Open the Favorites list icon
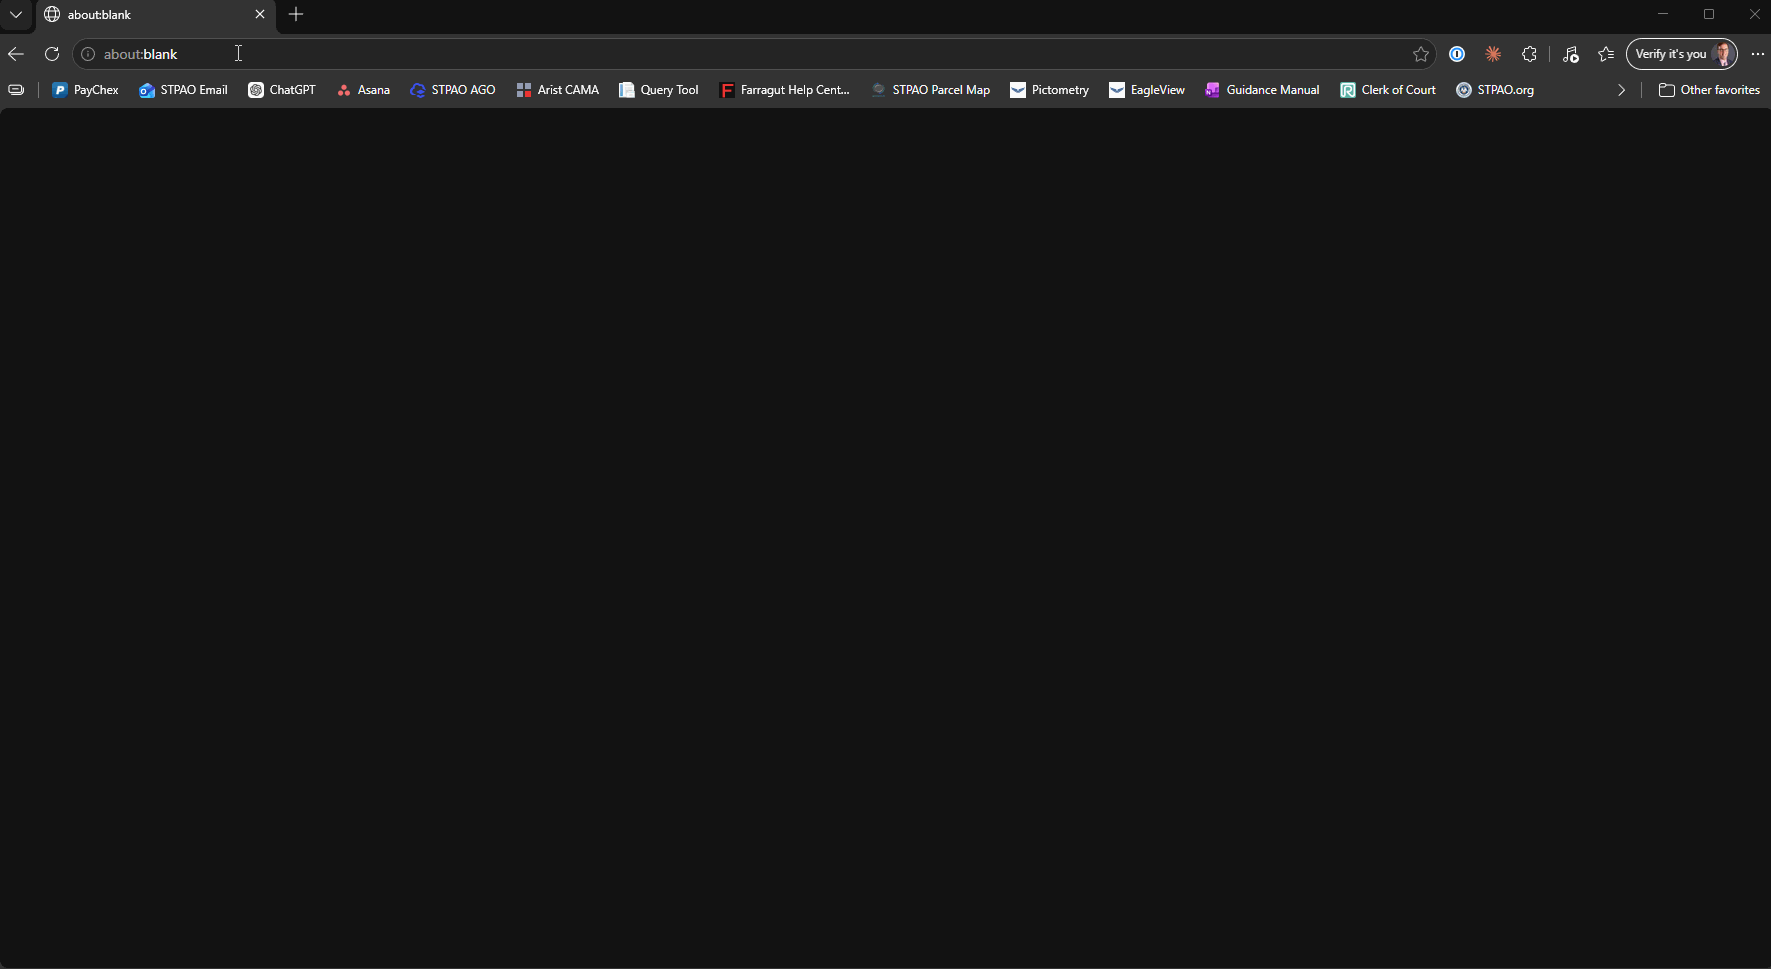This screenshot has width=1771, height=969. [1606, 54]
